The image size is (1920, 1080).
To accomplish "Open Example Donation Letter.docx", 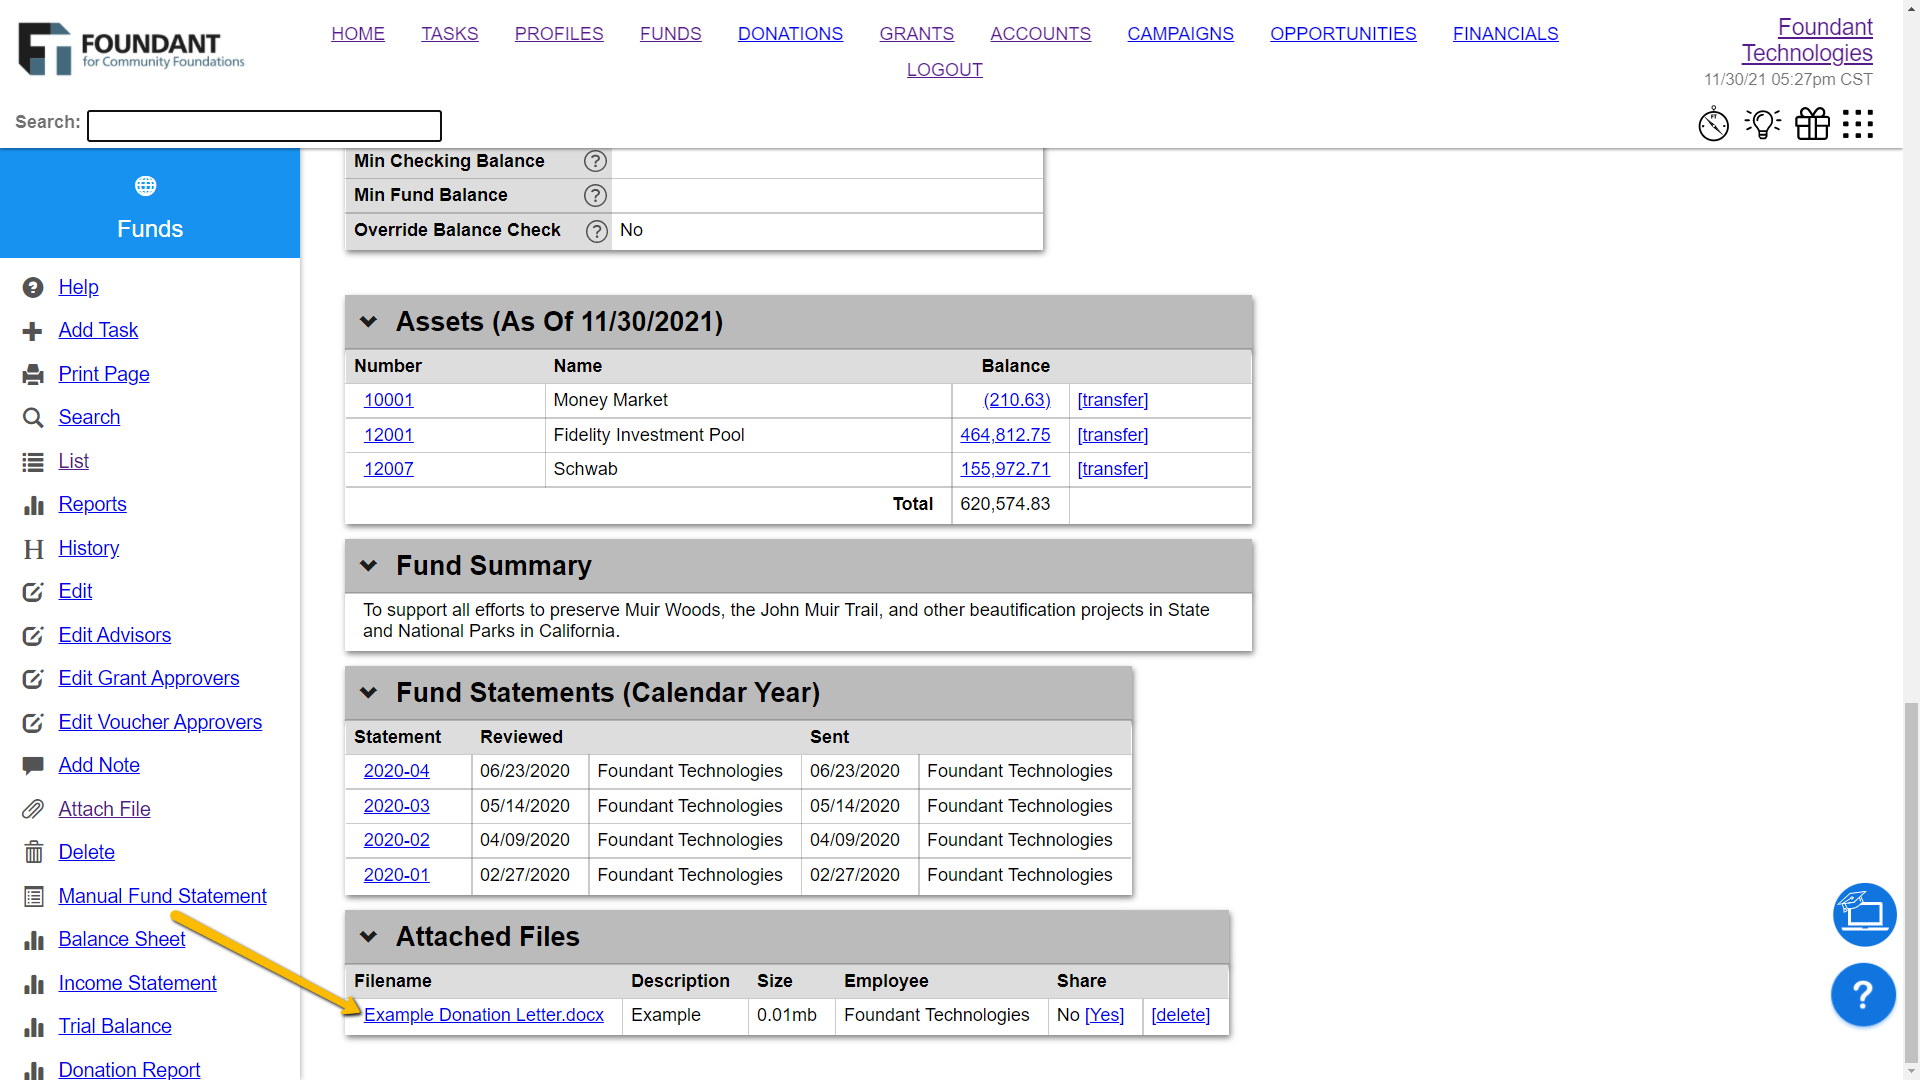I will pyautogui.click(x=484, y=1015).
